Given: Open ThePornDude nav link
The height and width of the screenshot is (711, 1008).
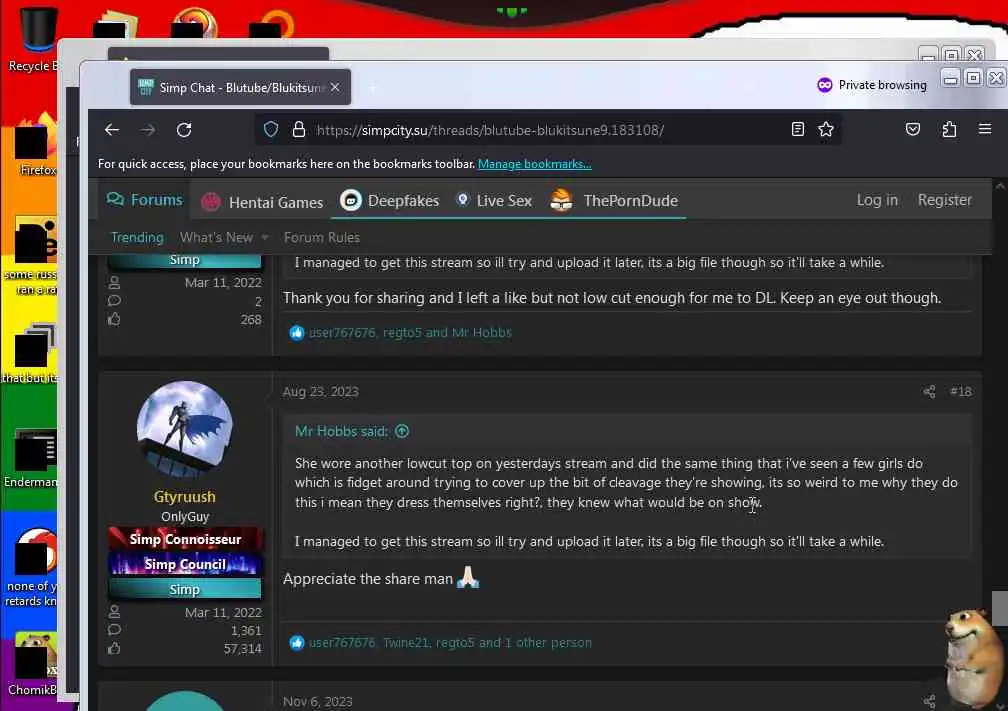Looking at the screenshot, I should click(614, 201).
